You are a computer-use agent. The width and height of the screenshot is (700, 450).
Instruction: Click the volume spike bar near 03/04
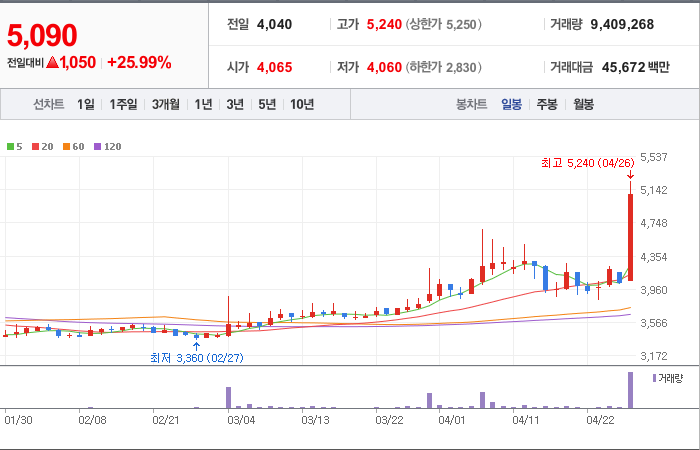229,397
